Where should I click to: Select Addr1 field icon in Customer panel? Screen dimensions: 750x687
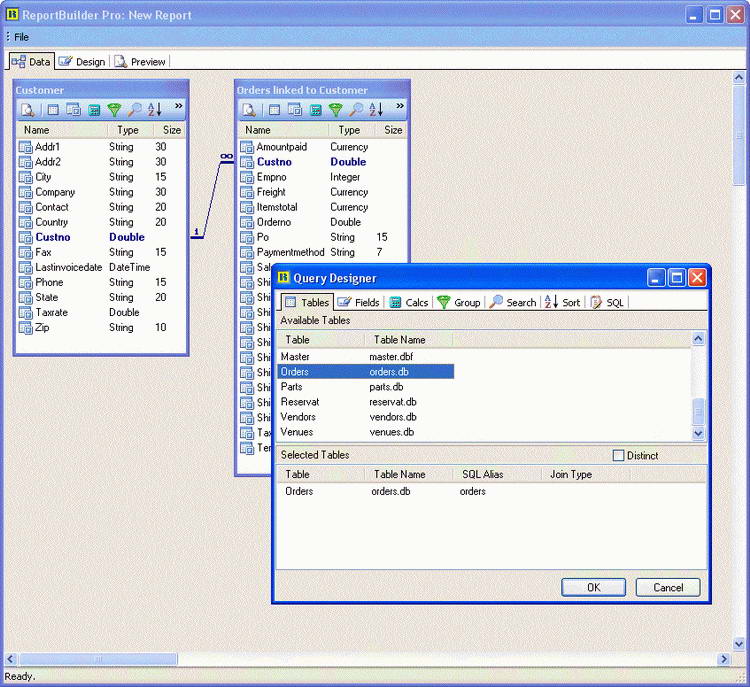point(25,147)
